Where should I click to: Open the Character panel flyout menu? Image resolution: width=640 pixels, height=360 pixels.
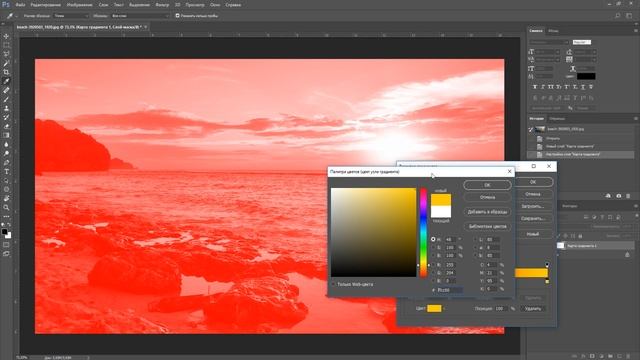(636, 31)
